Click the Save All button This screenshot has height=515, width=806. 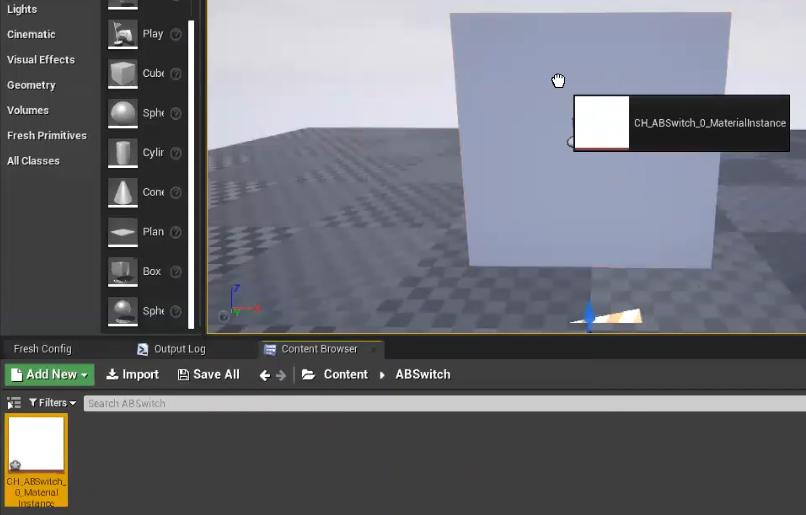[x=208, y=374]
